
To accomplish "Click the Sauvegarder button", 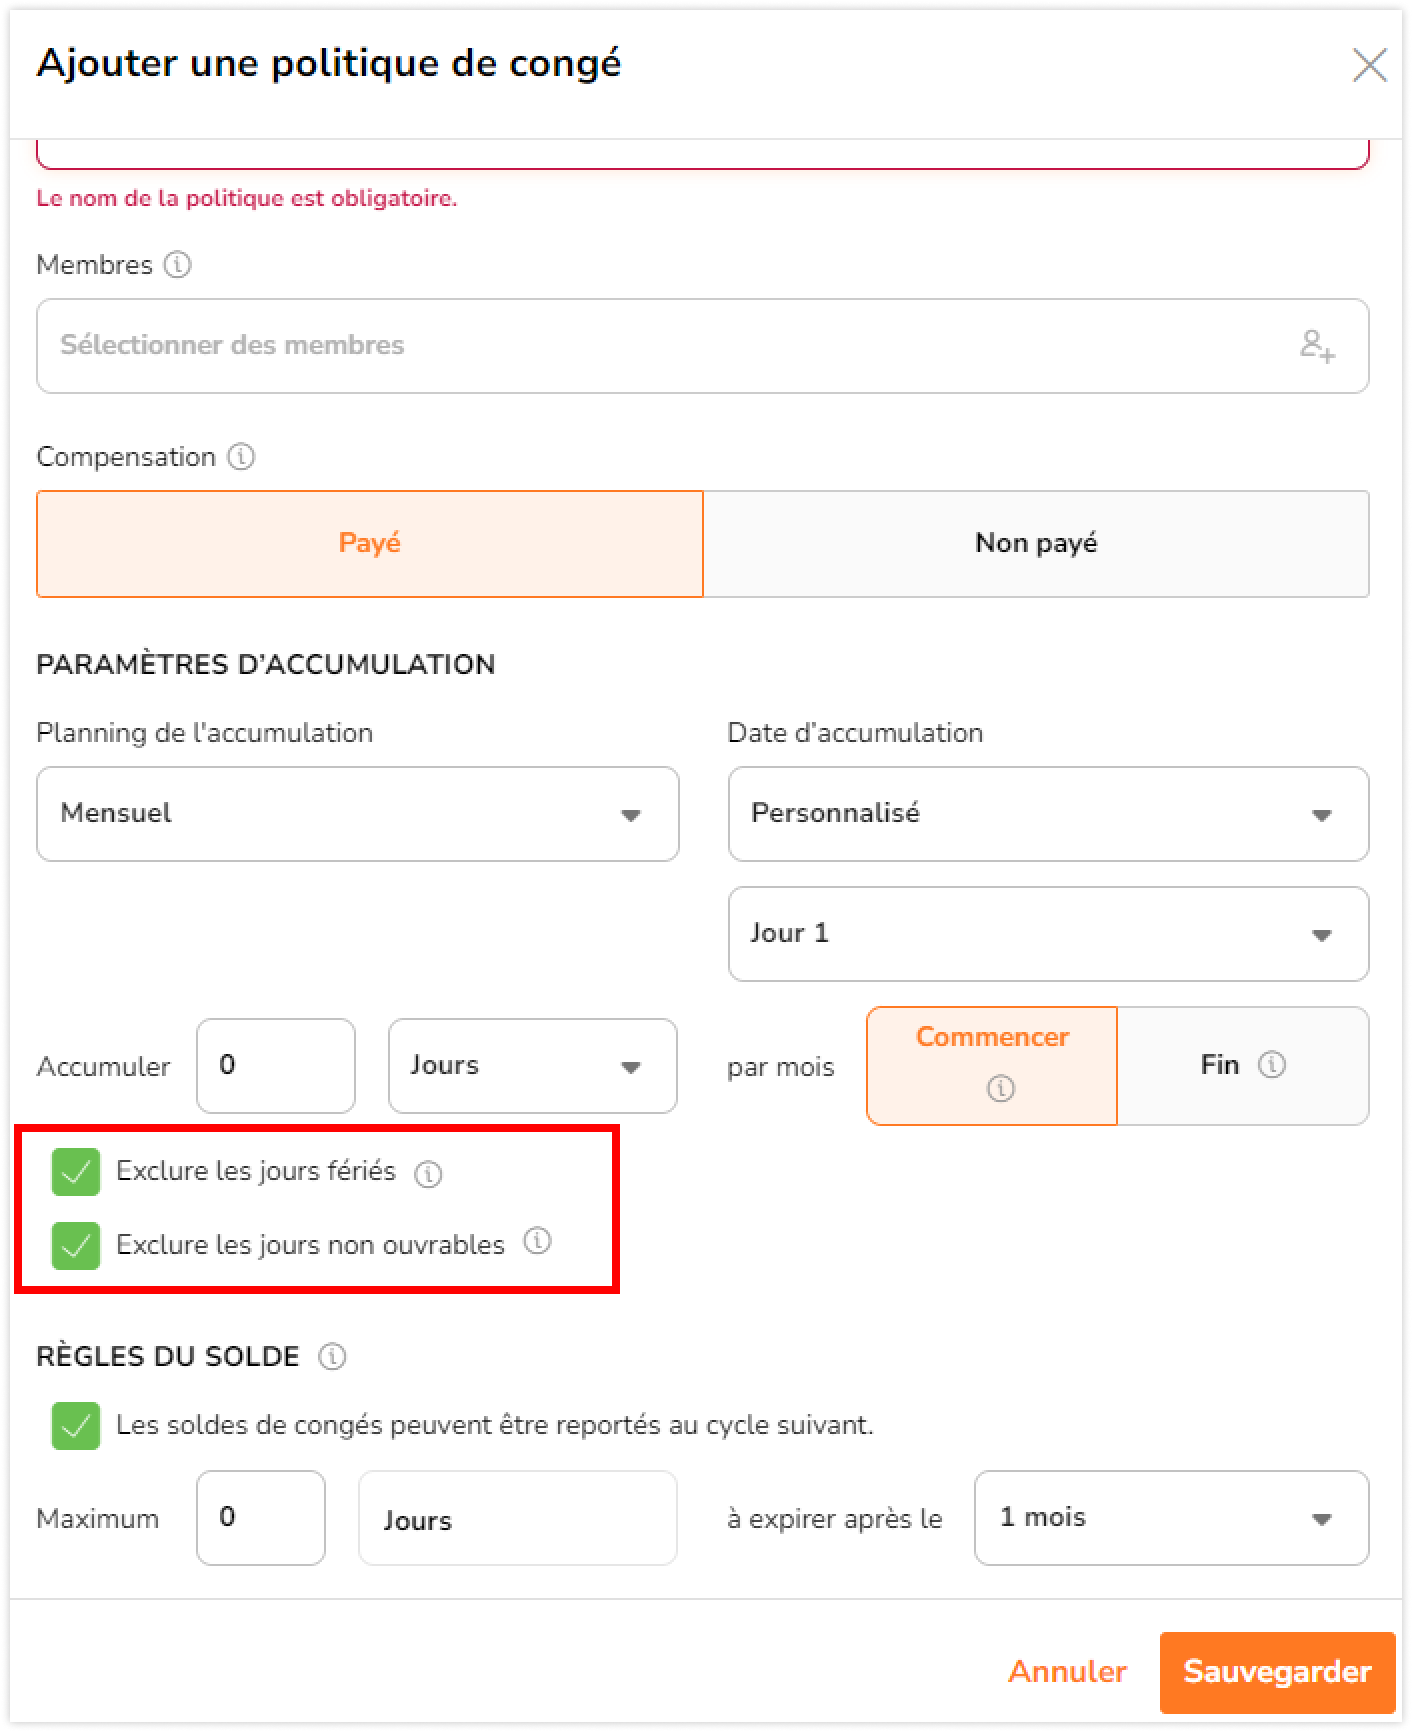I will [1277, 1673].
